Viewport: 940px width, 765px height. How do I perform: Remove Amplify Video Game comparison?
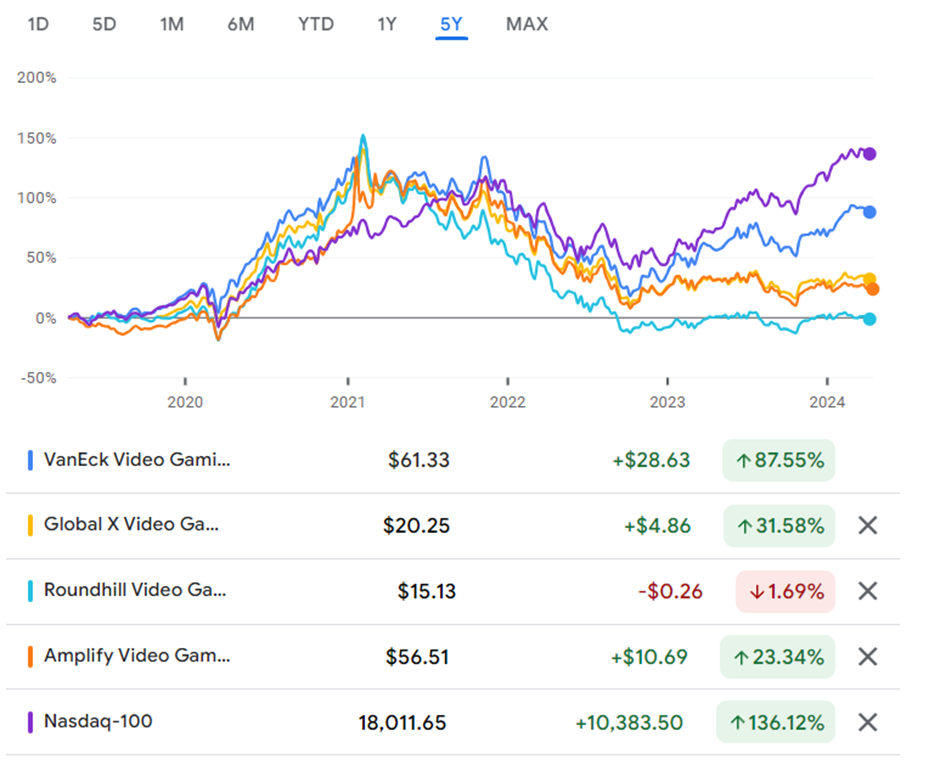pyautogui.click(x=867, y=656)
